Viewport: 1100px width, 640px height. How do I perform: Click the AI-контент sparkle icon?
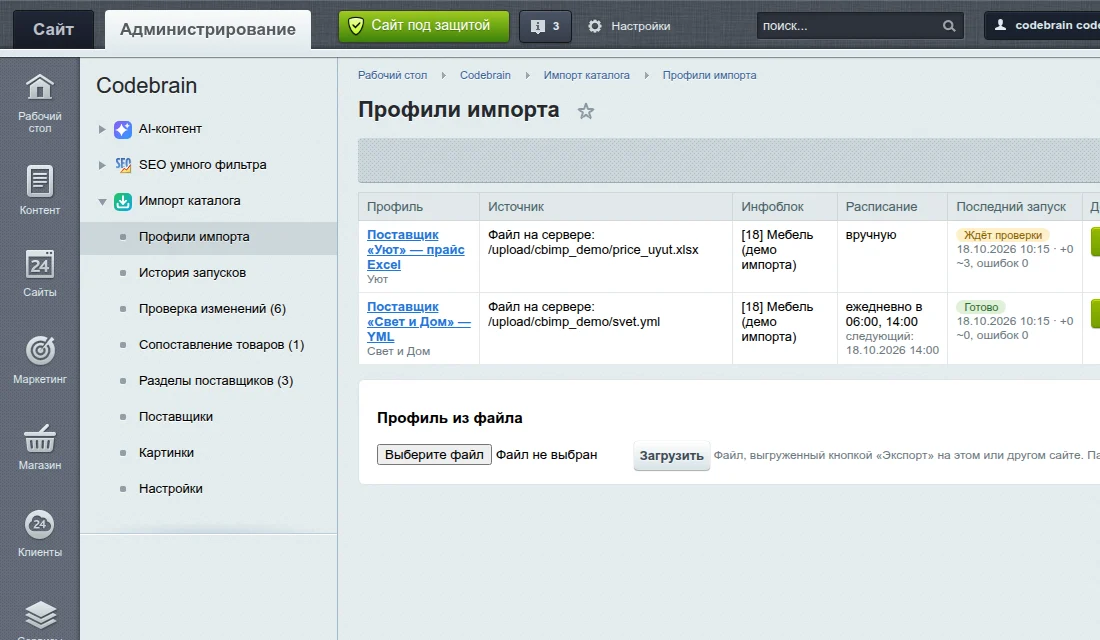point(123,129)
